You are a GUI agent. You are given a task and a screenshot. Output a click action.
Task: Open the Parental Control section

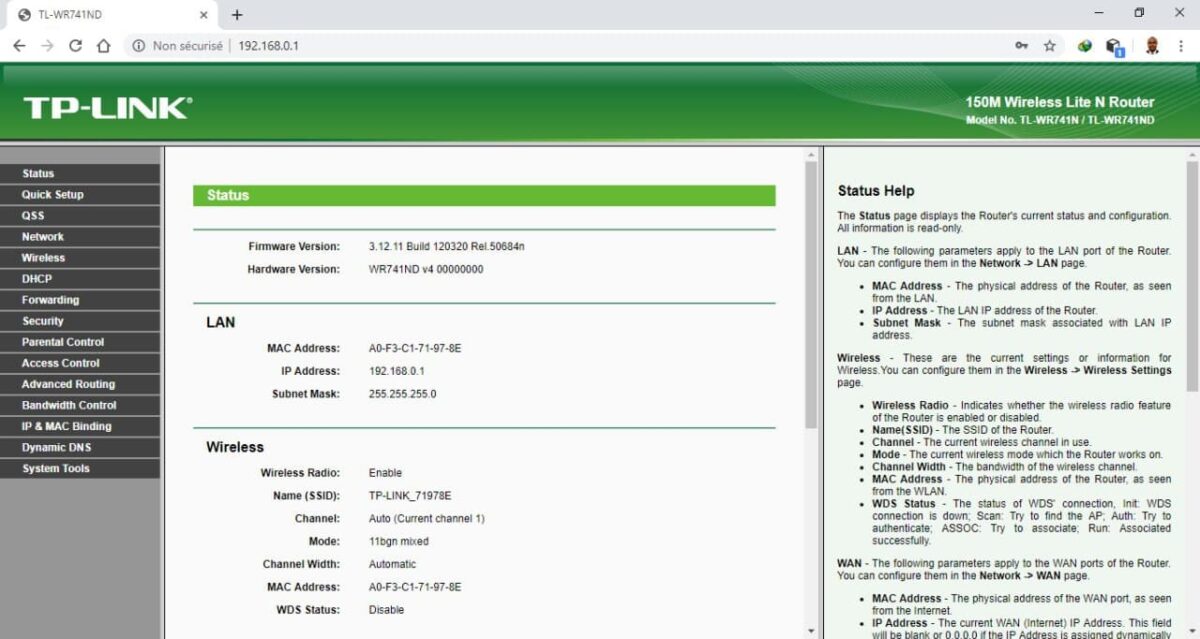pos(63,342)
